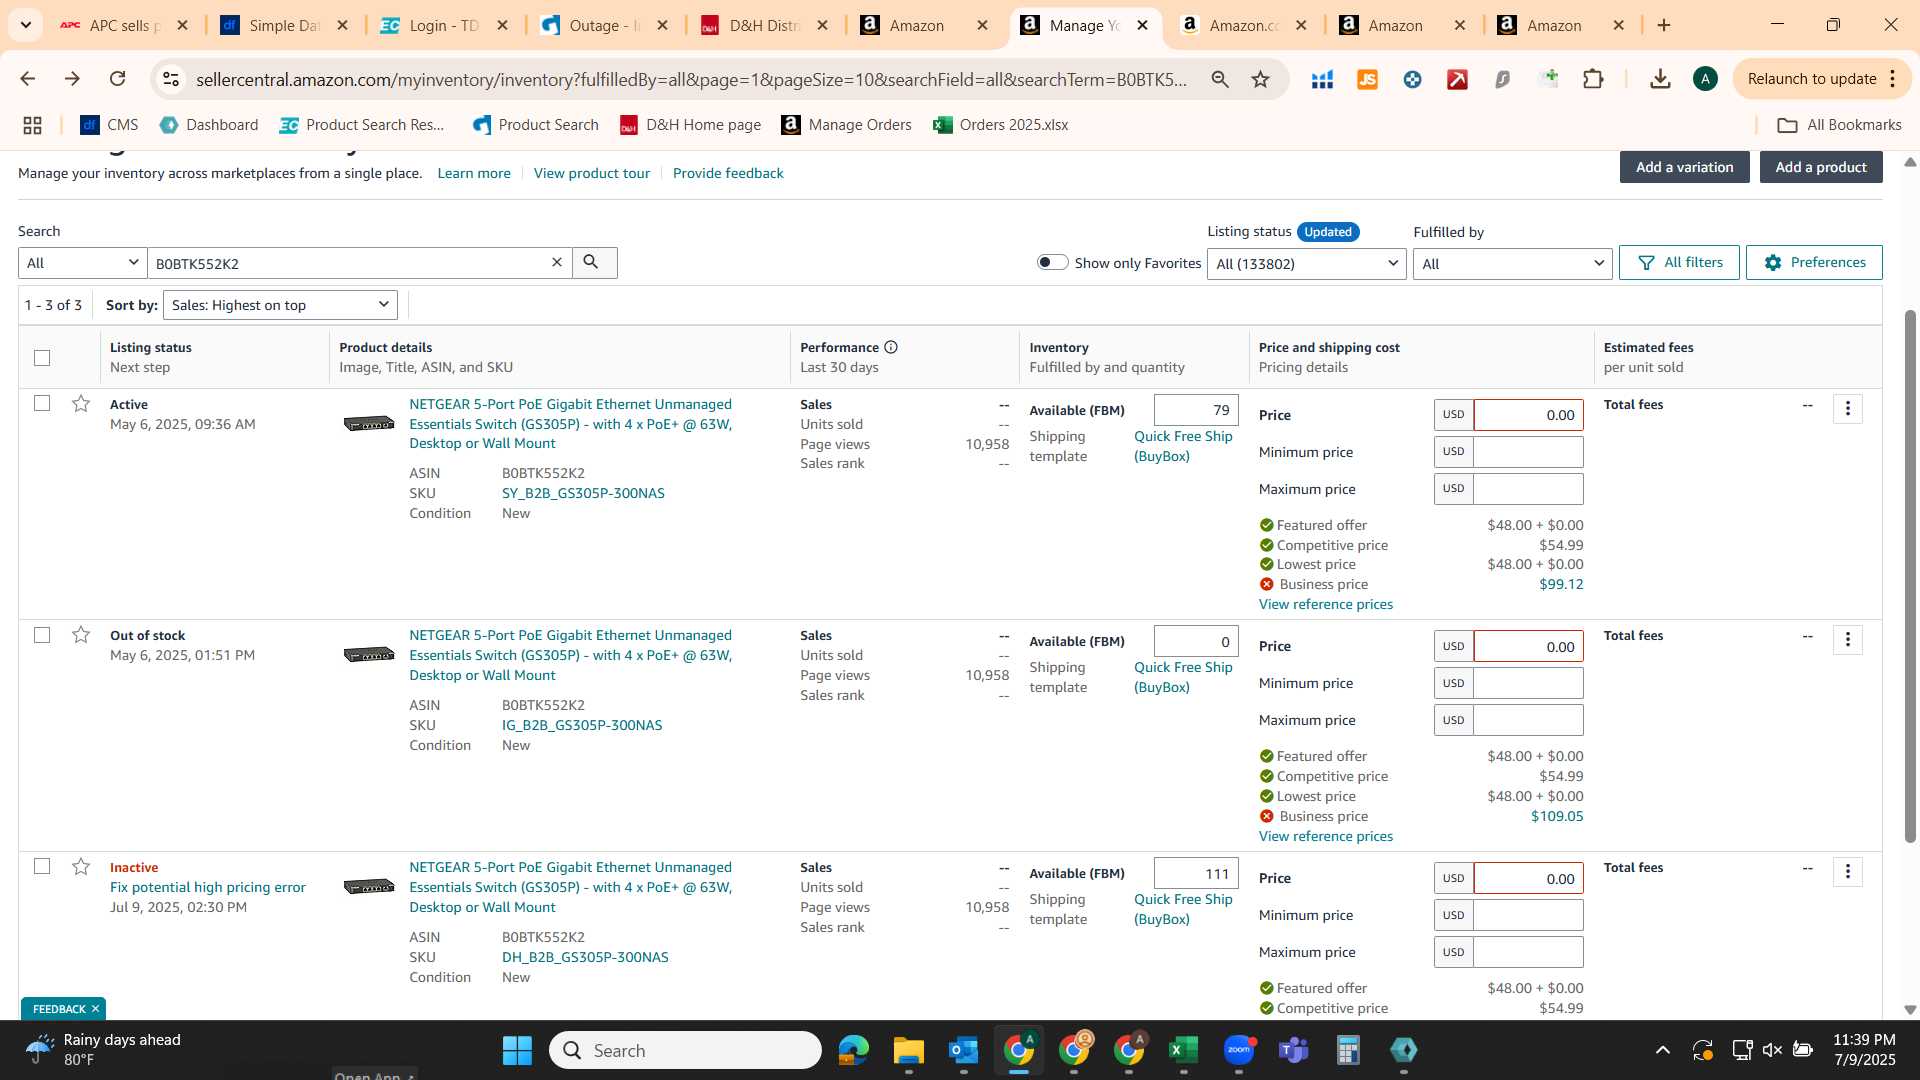Open Microsoft Teams from taskbar
The height and width of the screenshot is (1080, 1920).
pyautogui.click(x=1294, y=1050)
